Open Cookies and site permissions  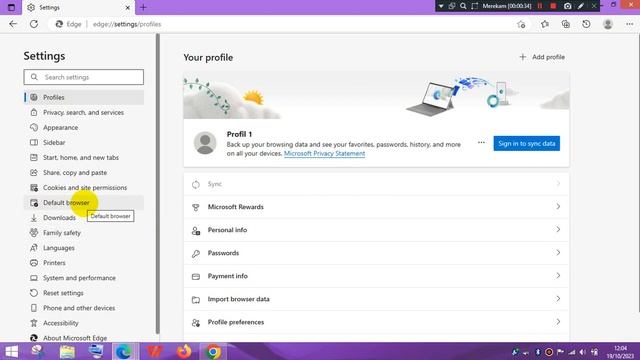click(x=84, y=188)
